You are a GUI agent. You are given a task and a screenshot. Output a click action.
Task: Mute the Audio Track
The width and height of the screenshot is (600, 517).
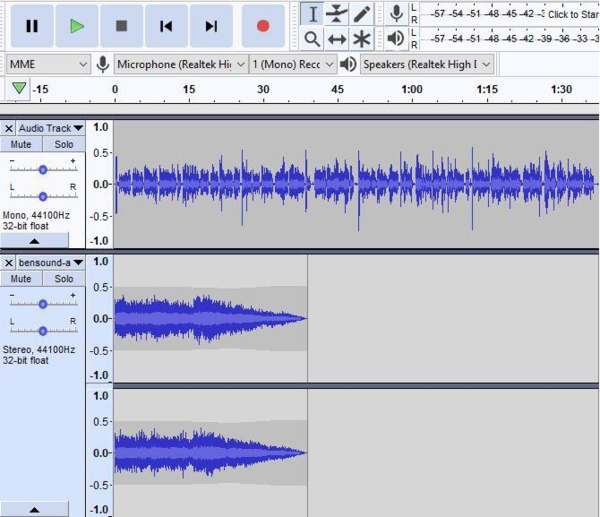click(21, 144)
